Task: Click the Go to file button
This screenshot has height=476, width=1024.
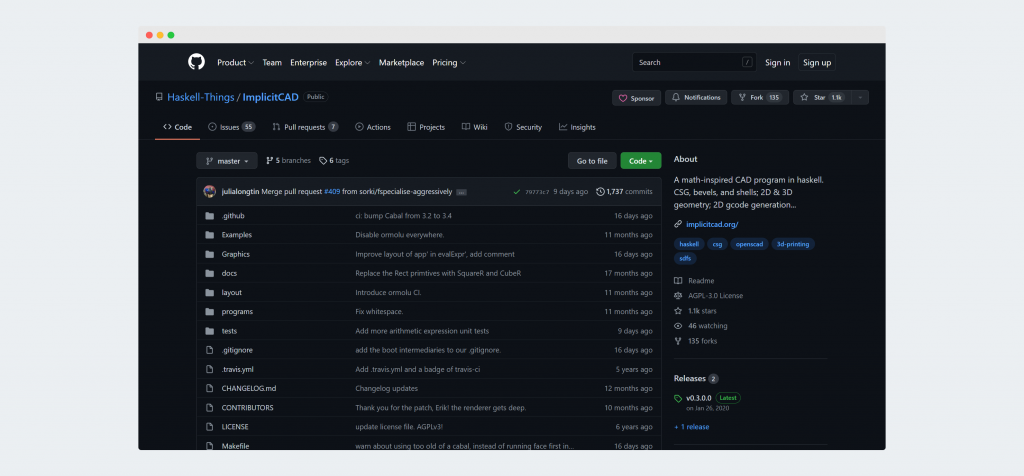Action: [592, 161]
